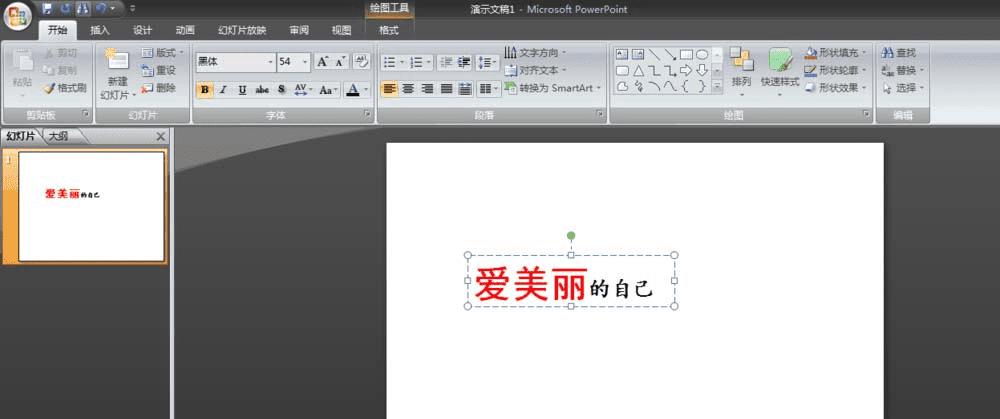Screen dimensions: 1000x419
Task: Open the 幻灯片放映 ribbon tab
Action: [242, 30]
